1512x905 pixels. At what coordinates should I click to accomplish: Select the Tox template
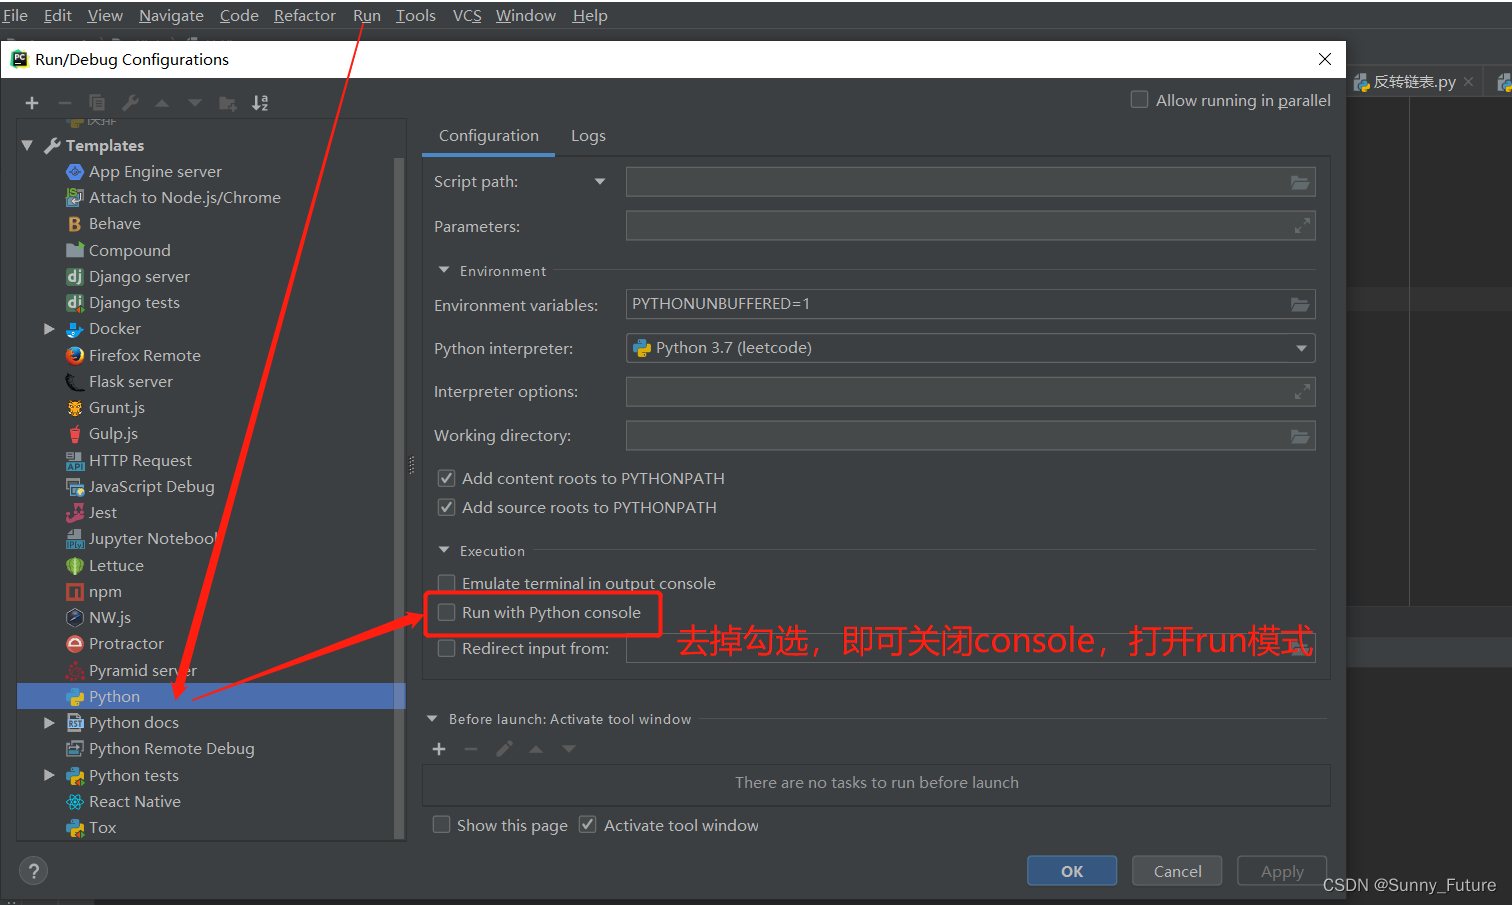coord(102,828)
